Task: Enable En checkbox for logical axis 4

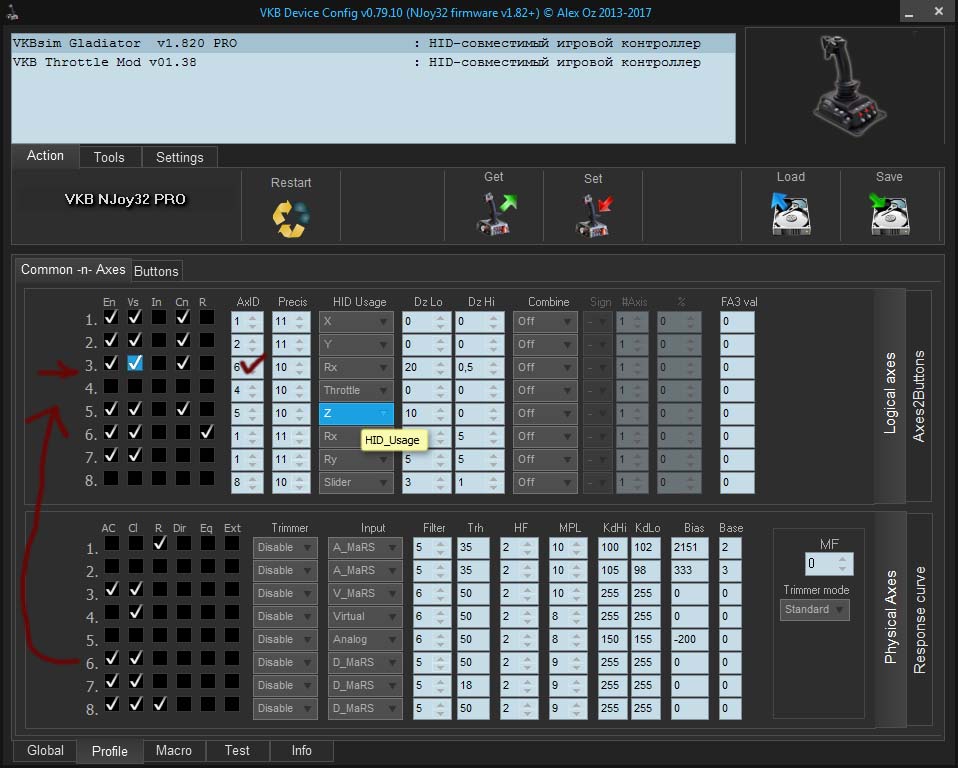Action: [111, 386]
